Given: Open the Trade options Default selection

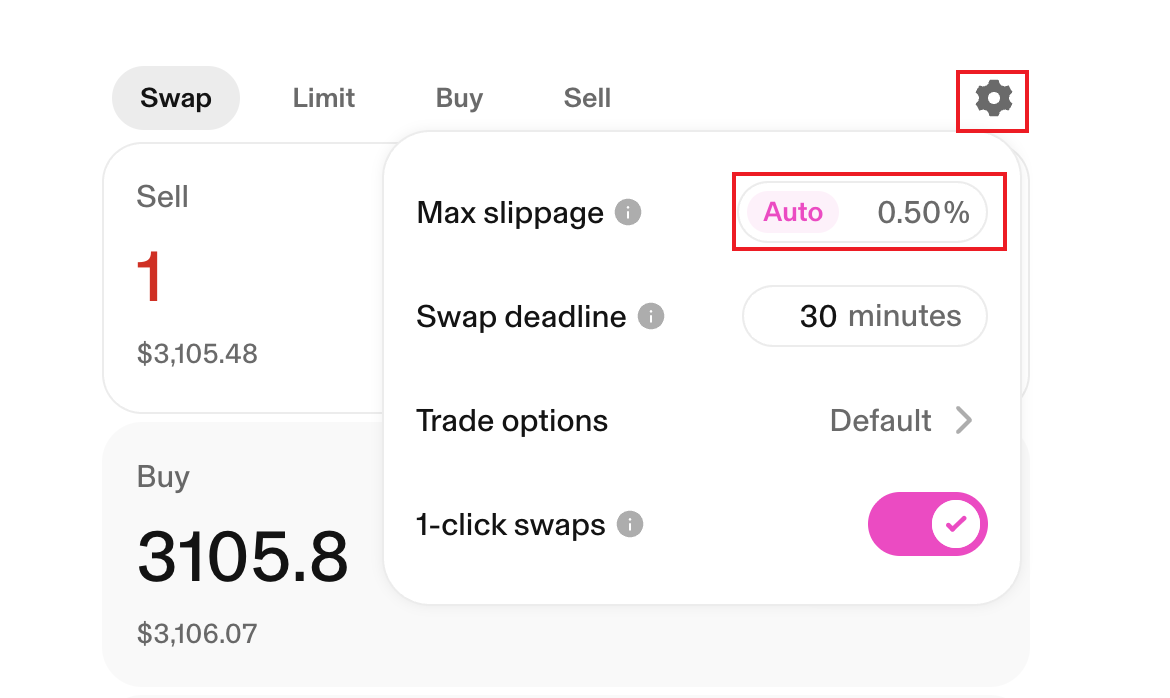Looking at the screenshot, I should pyautogui.click(x=880, y=421).
